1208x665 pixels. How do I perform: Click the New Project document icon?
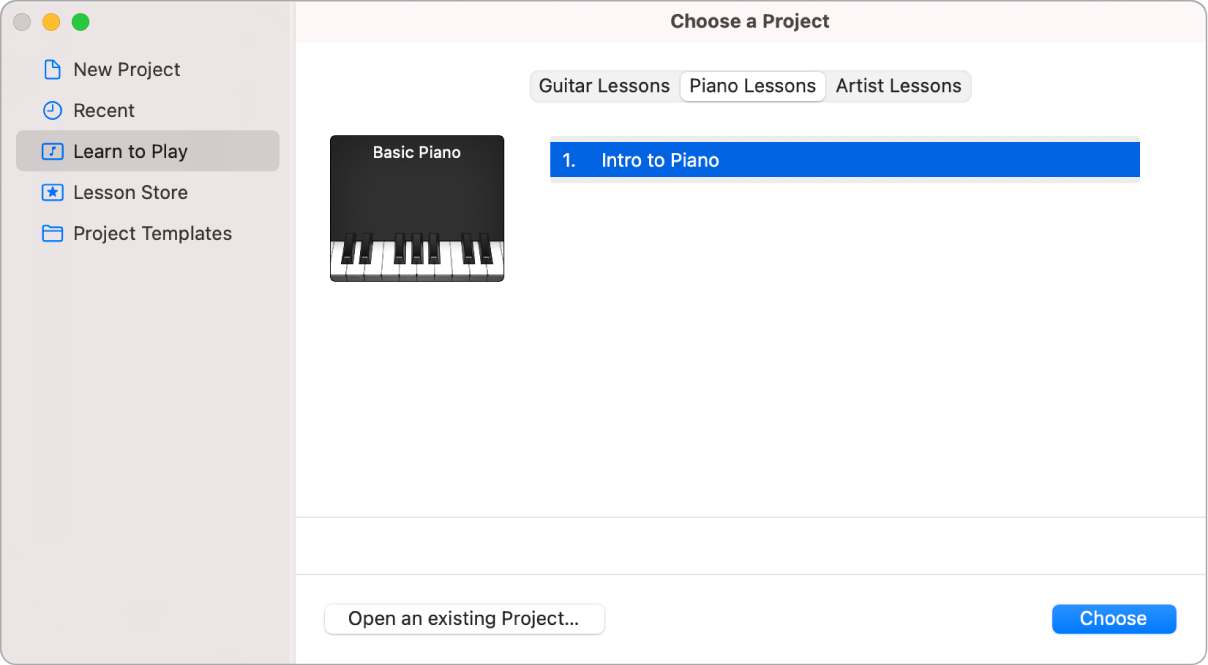pos(52,69)
